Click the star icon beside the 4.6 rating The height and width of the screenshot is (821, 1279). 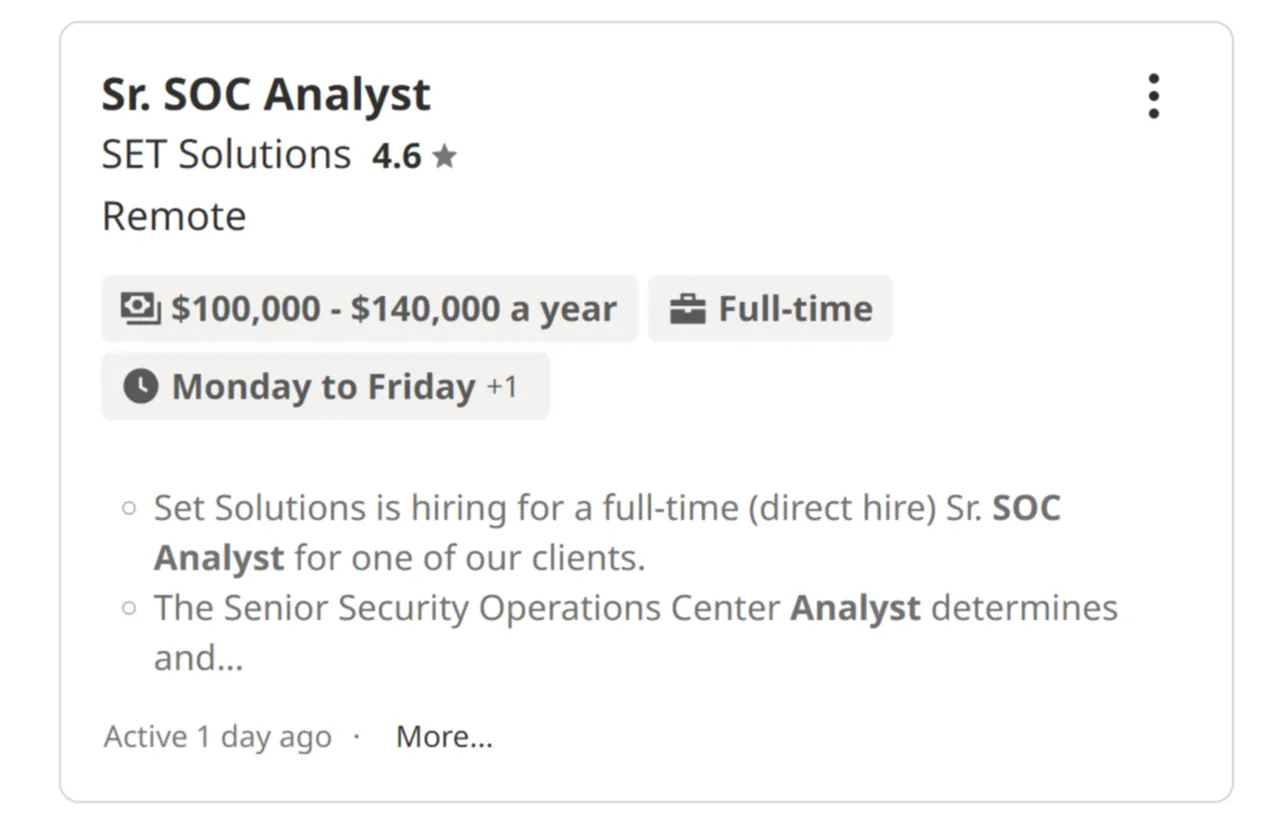[x=444, y=157]
